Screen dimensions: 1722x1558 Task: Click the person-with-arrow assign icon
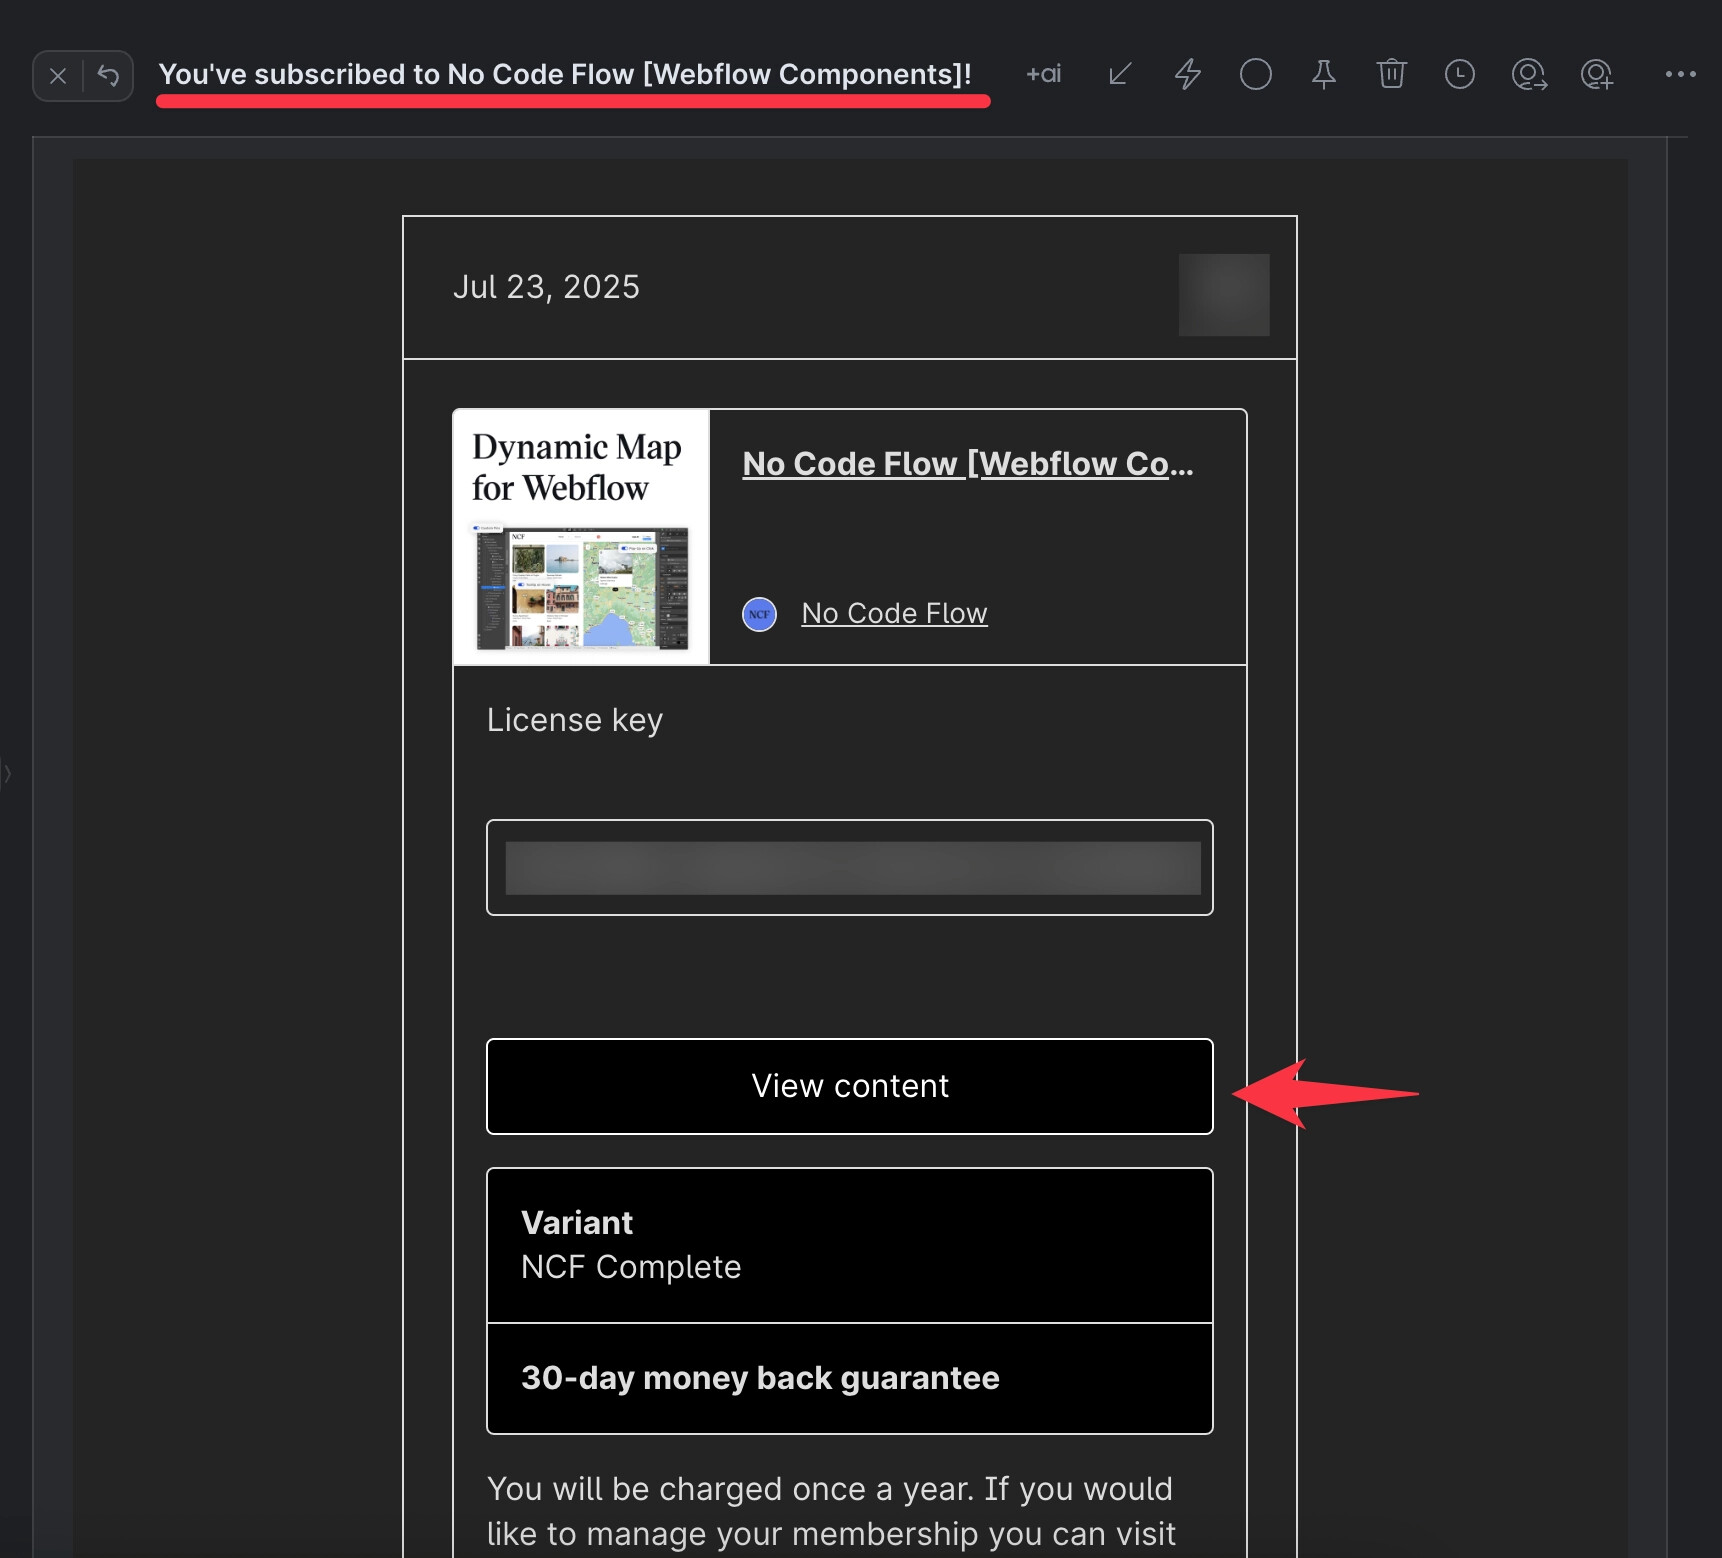coord(1529,75)
